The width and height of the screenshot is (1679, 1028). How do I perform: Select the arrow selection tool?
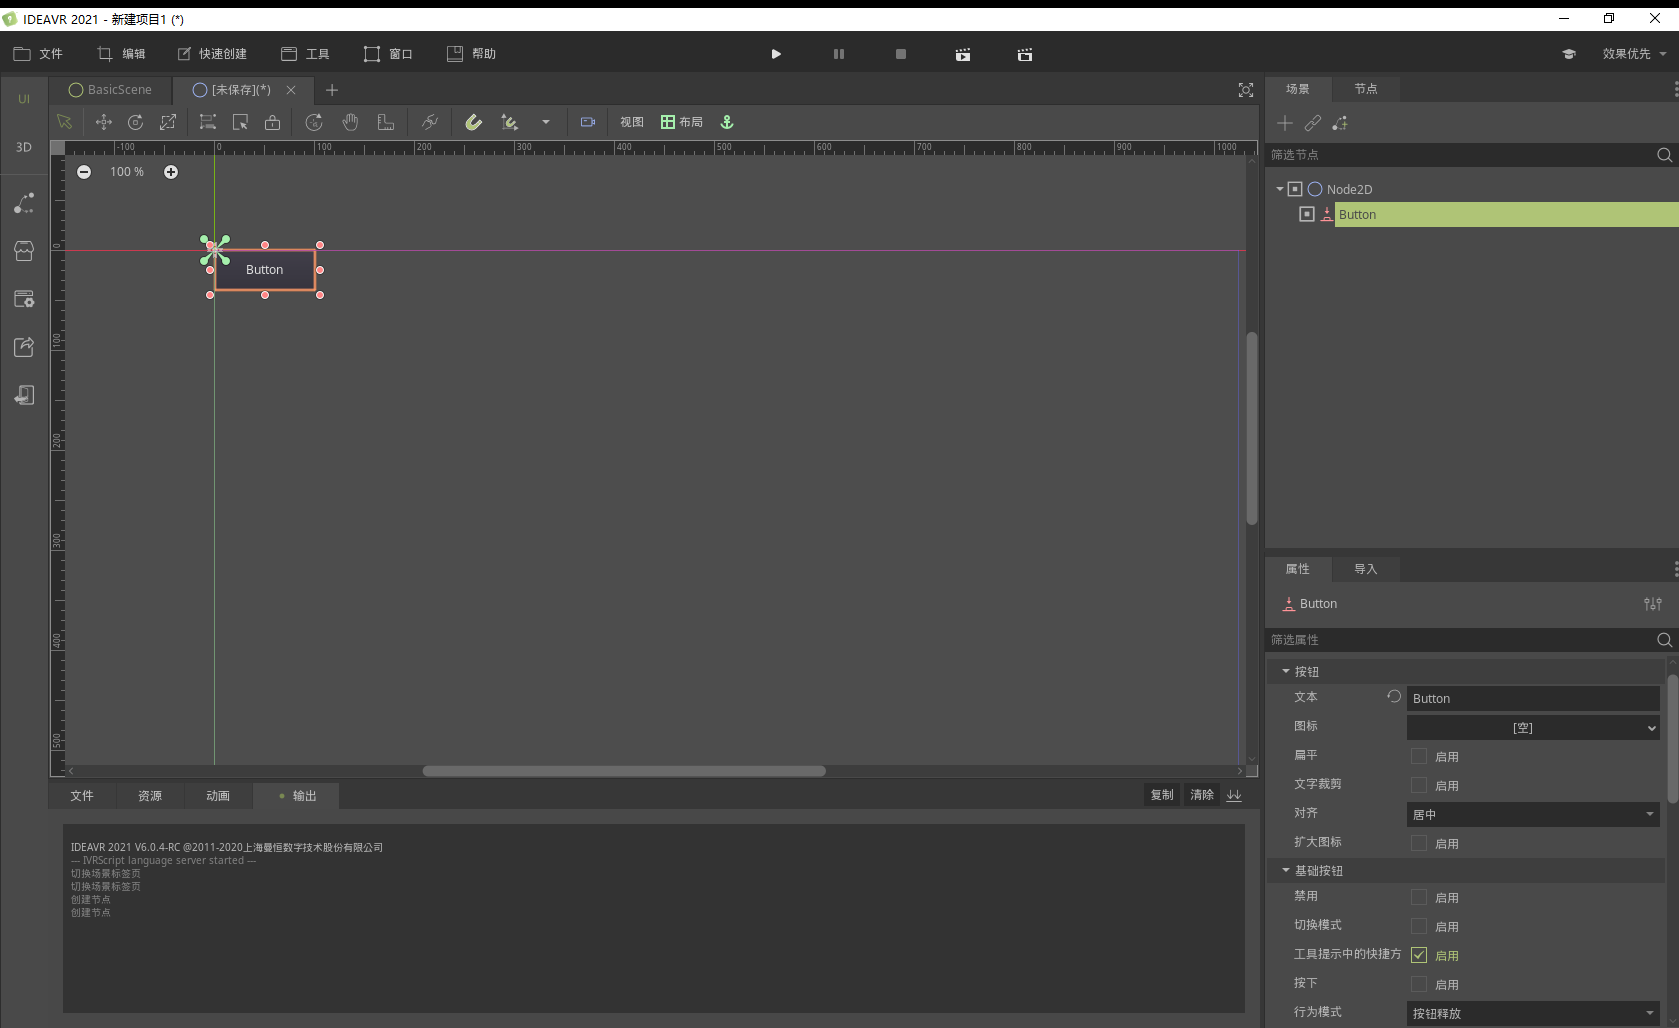coord(64,122)
